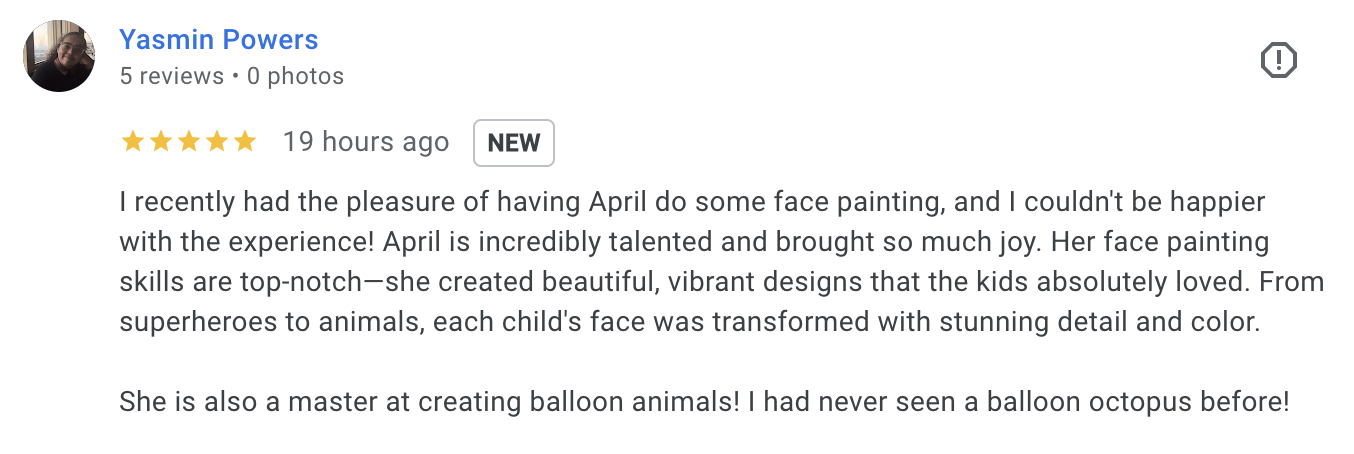Click the third yellow rating star
This screenshot has width=1354, height=454.
(x=188, y=142)
